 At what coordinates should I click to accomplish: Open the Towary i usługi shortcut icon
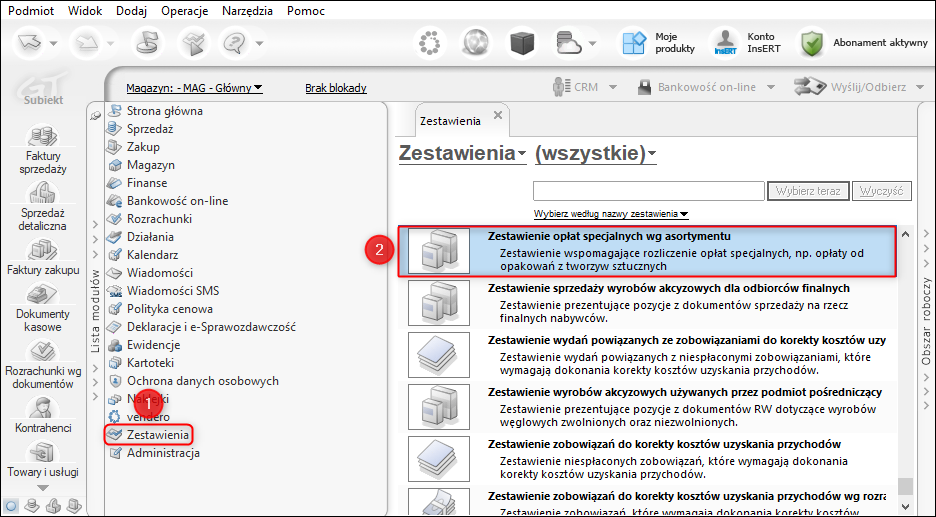click(42, 453)
